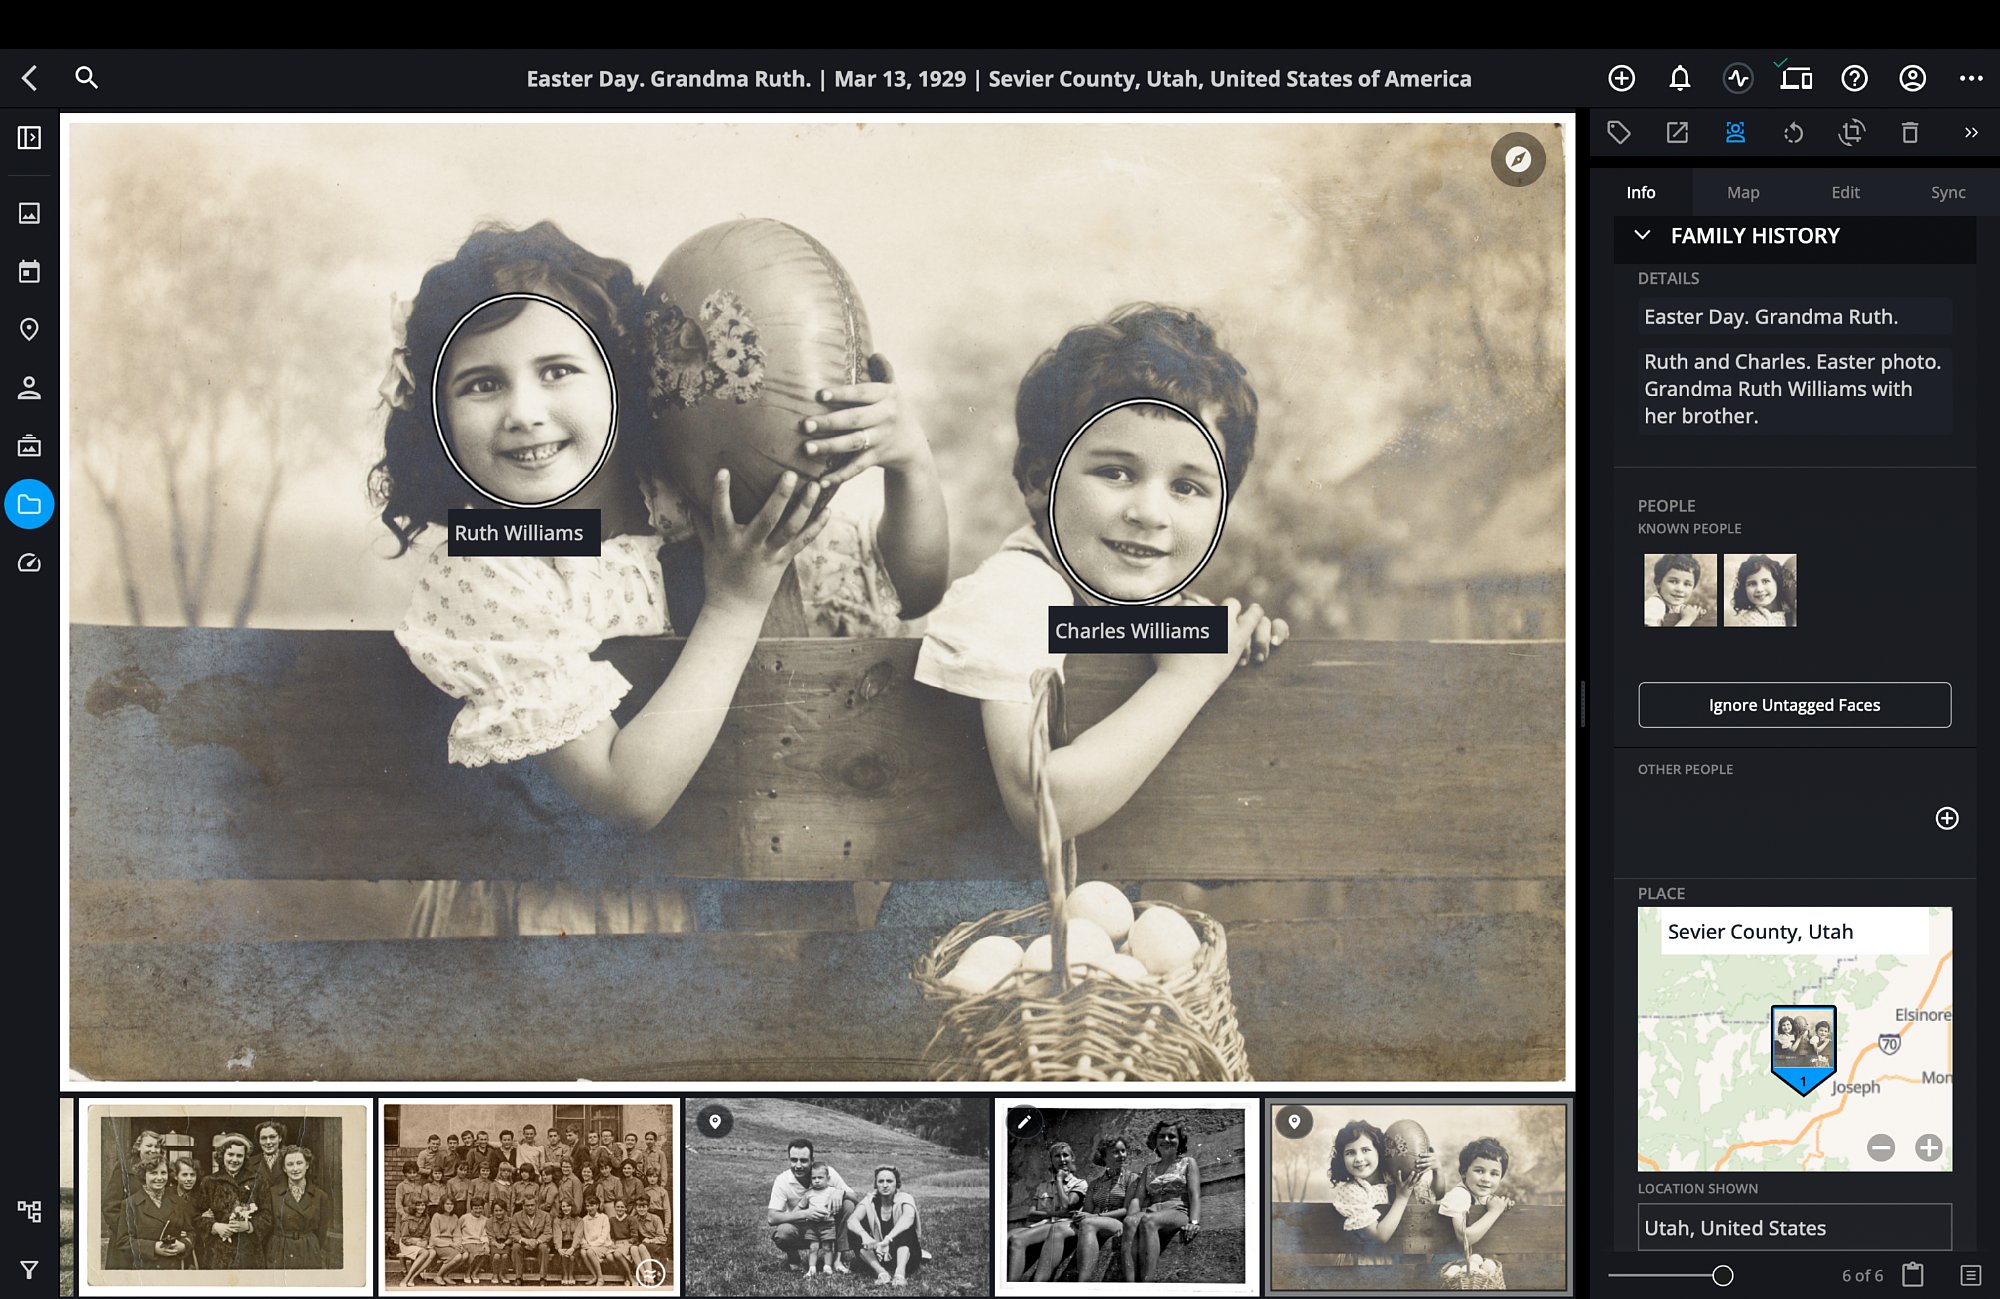Open the Calendar view in sidebar
2000x1299 pixels.
tap(29, 271)
